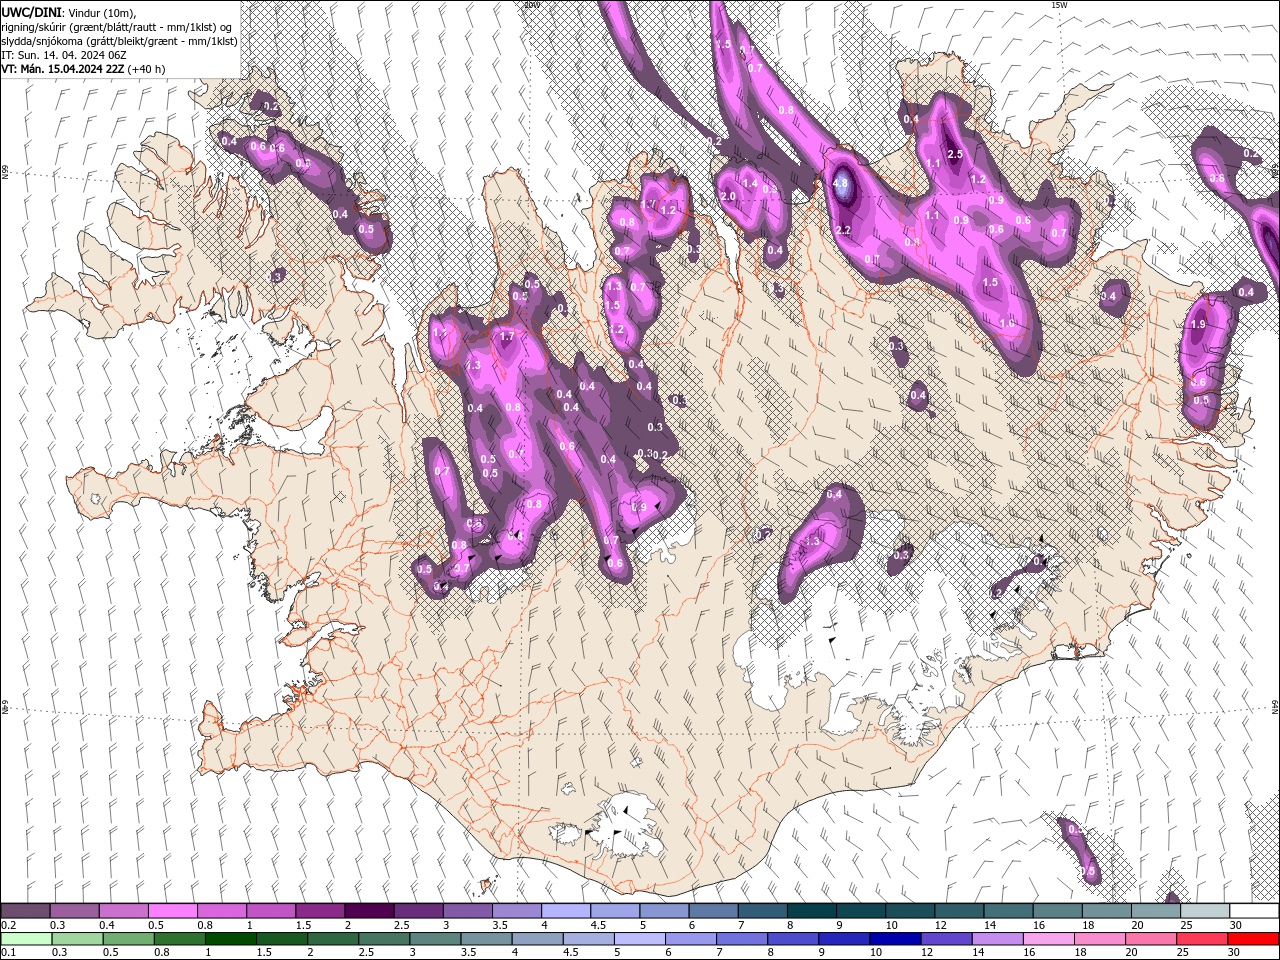The image size is (1280, 960).
Task: Click the 1.9 value on the east coast
Action: [x=1198, y=324]
